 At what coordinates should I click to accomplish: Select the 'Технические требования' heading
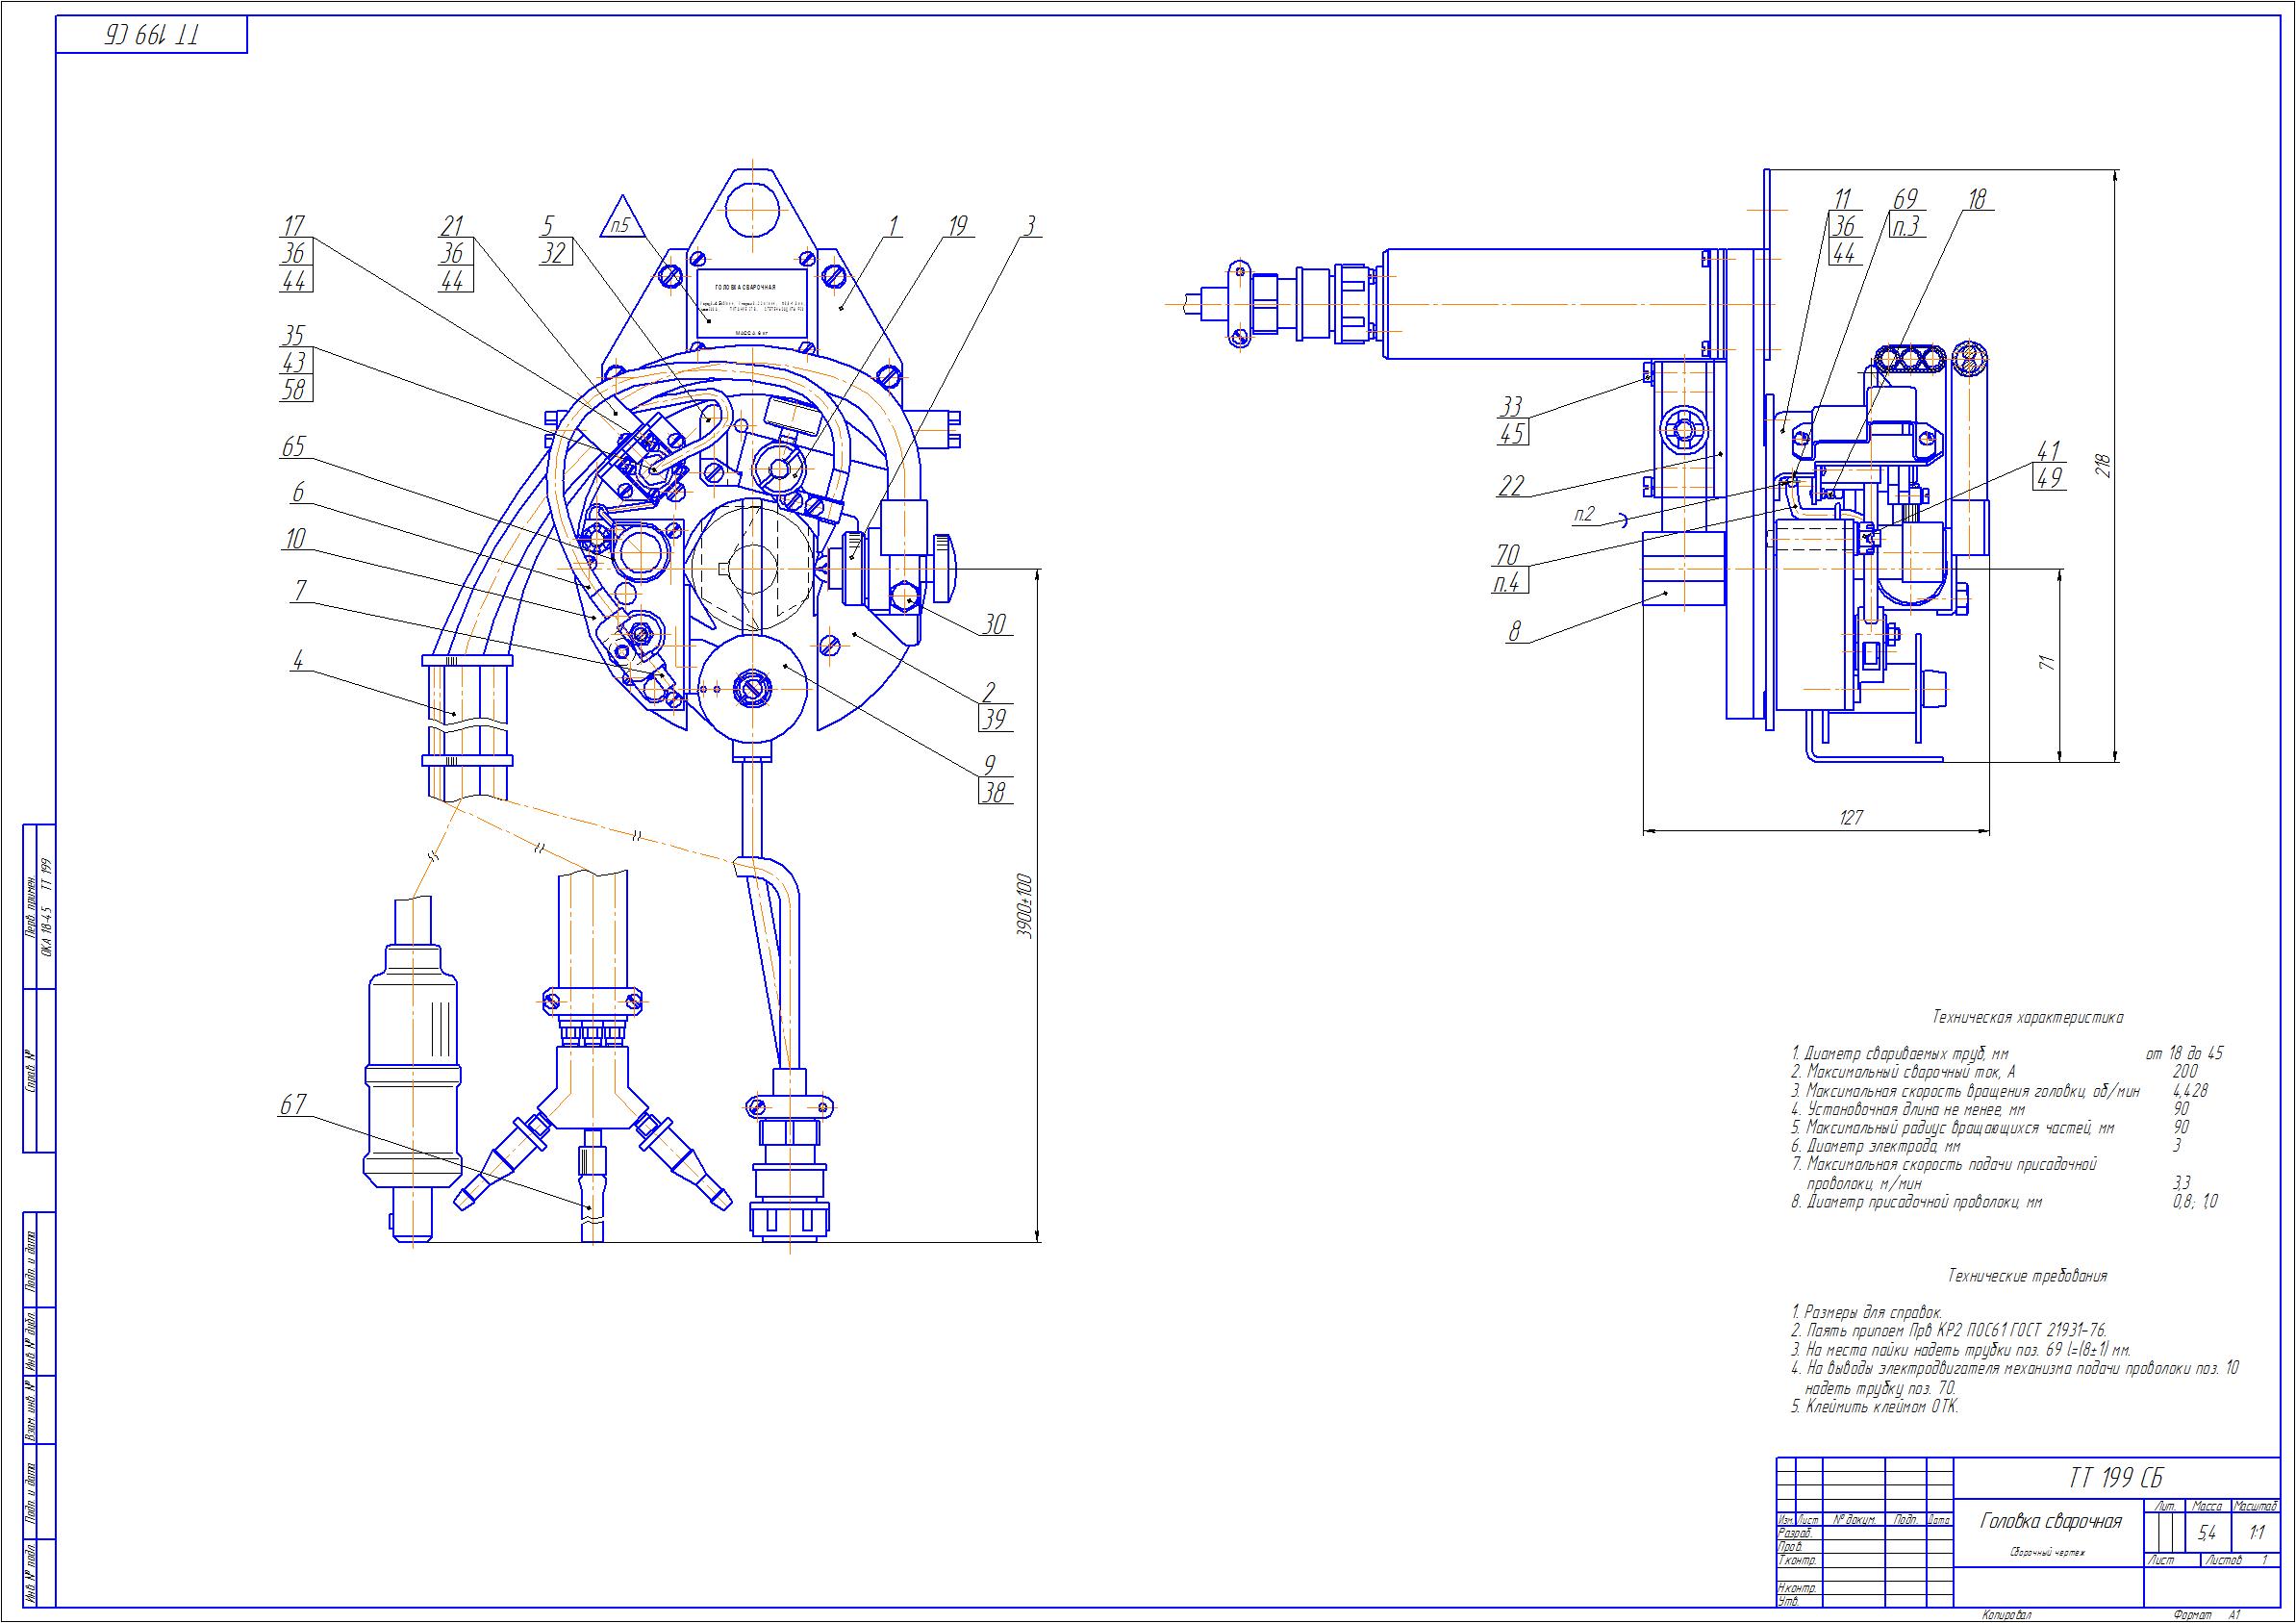(x=2028, y=1276)
